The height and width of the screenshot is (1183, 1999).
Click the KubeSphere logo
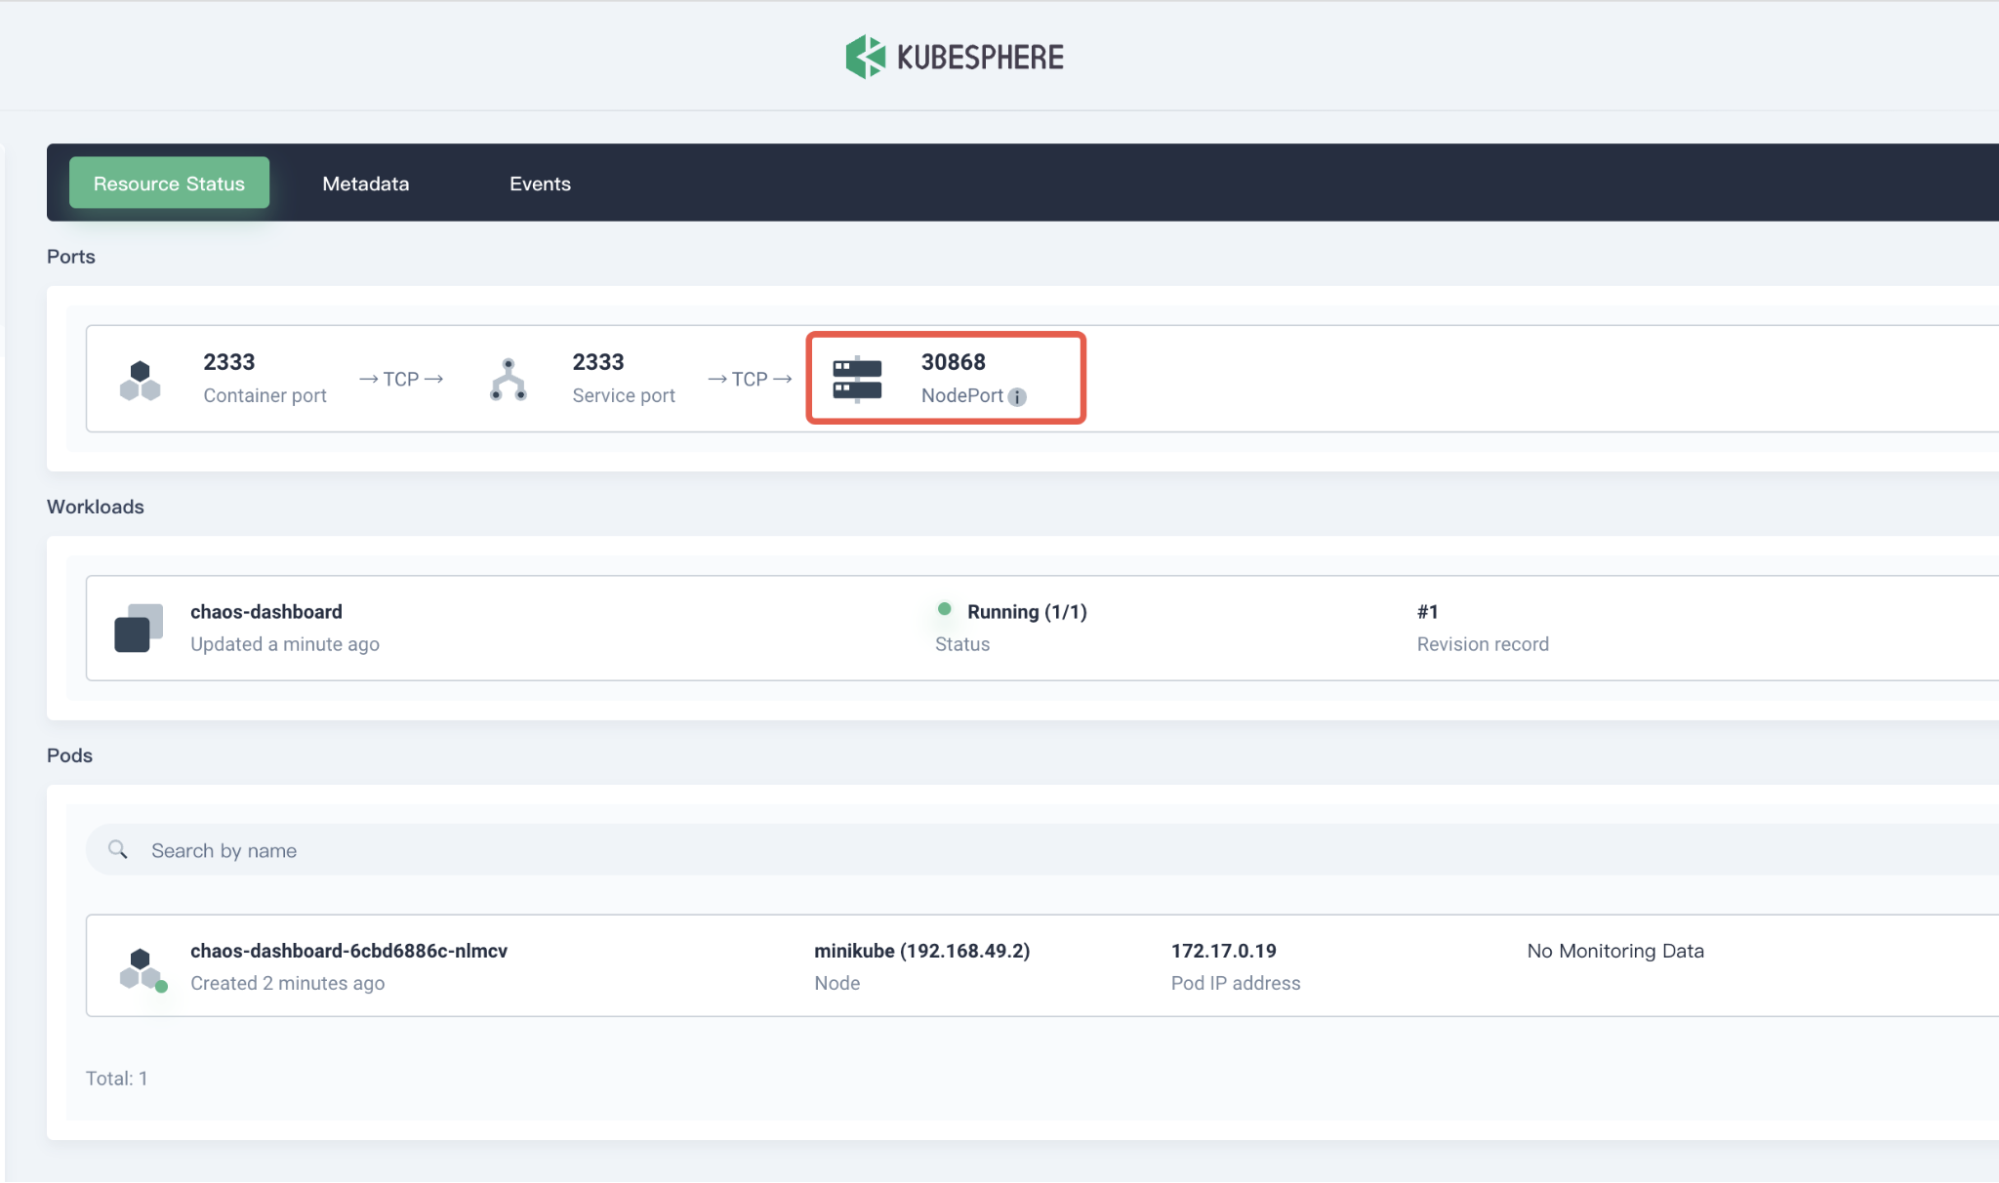coord(954,57)
